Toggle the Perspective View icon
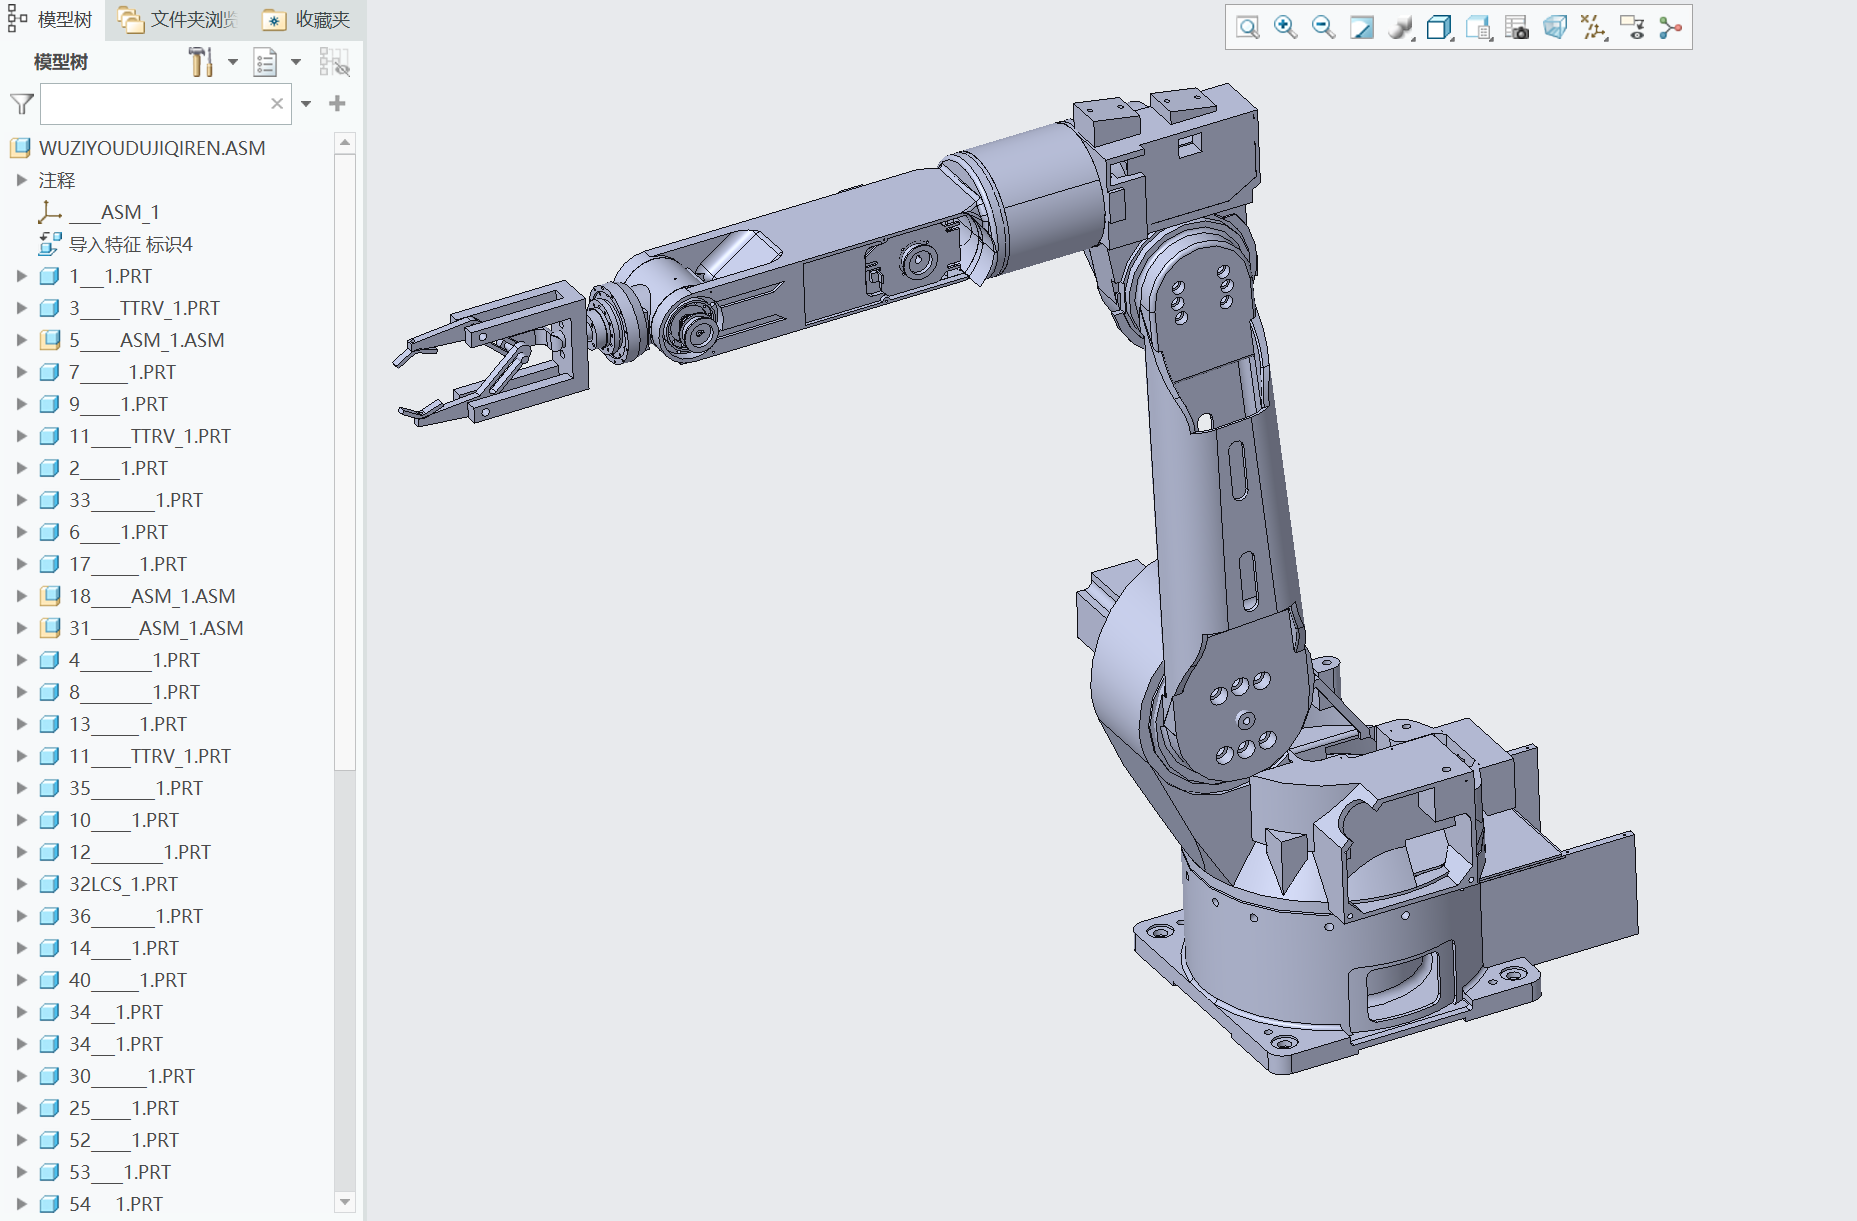 (1555, 28)
